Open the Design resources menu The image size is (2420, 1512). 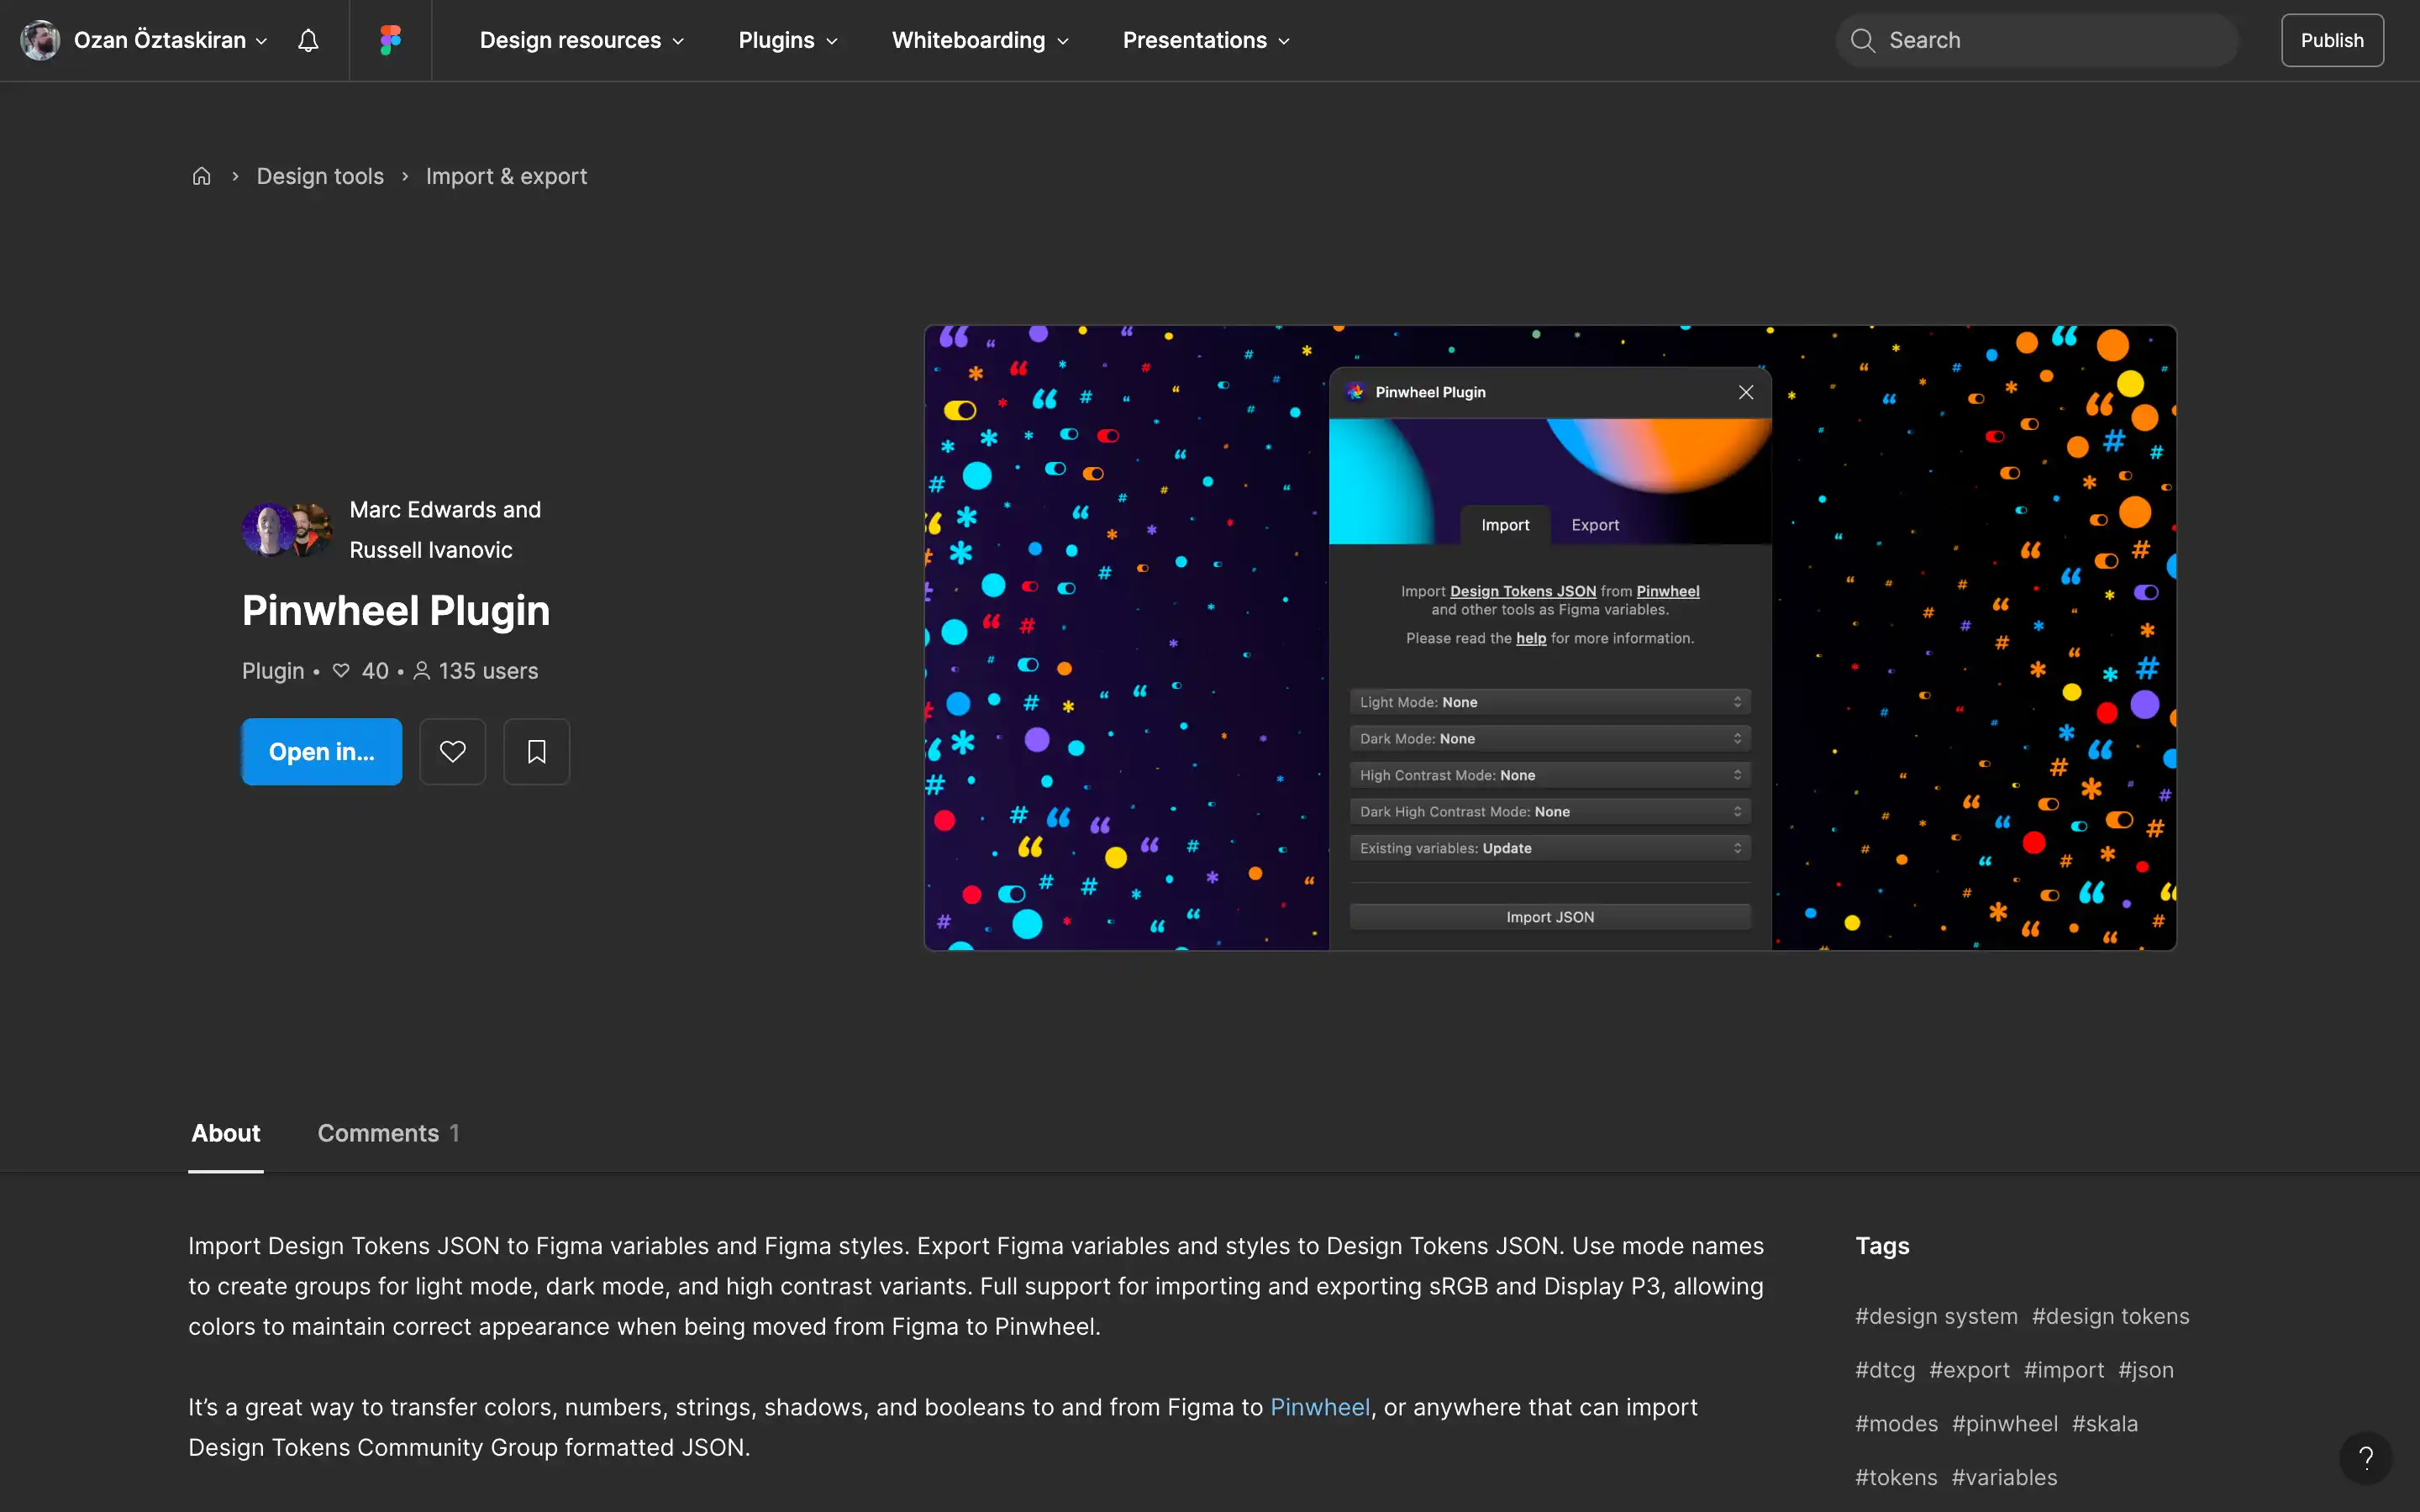(582, 40)
